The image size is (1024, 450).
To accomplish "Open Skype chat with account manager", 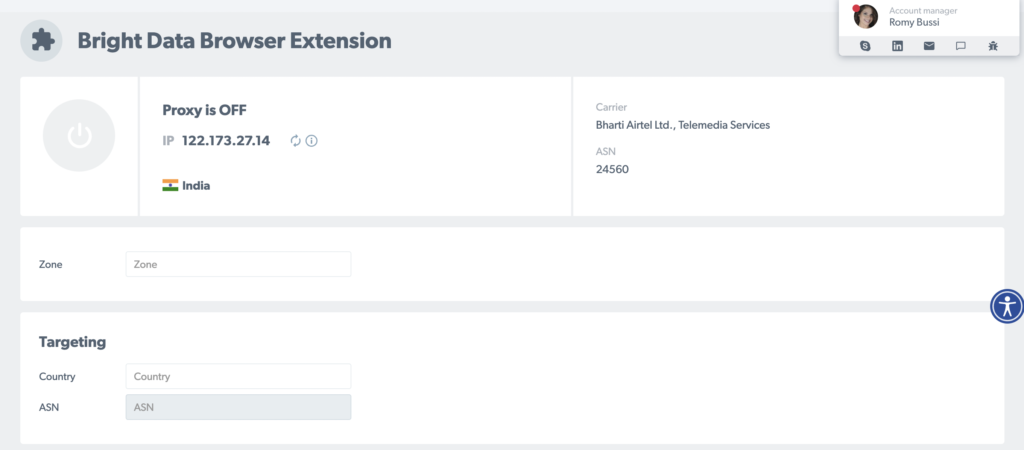I will pos(865,46).
